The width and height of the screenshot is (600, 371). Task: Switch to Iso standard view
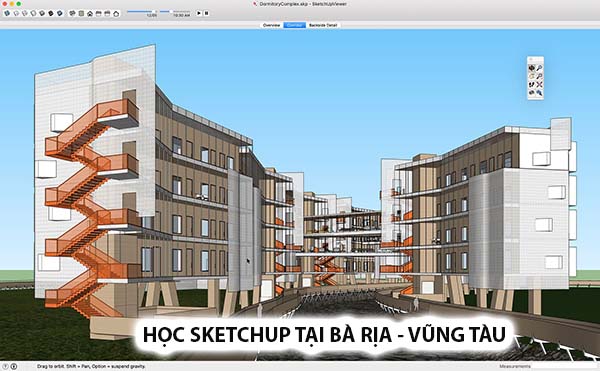(72, 13)
